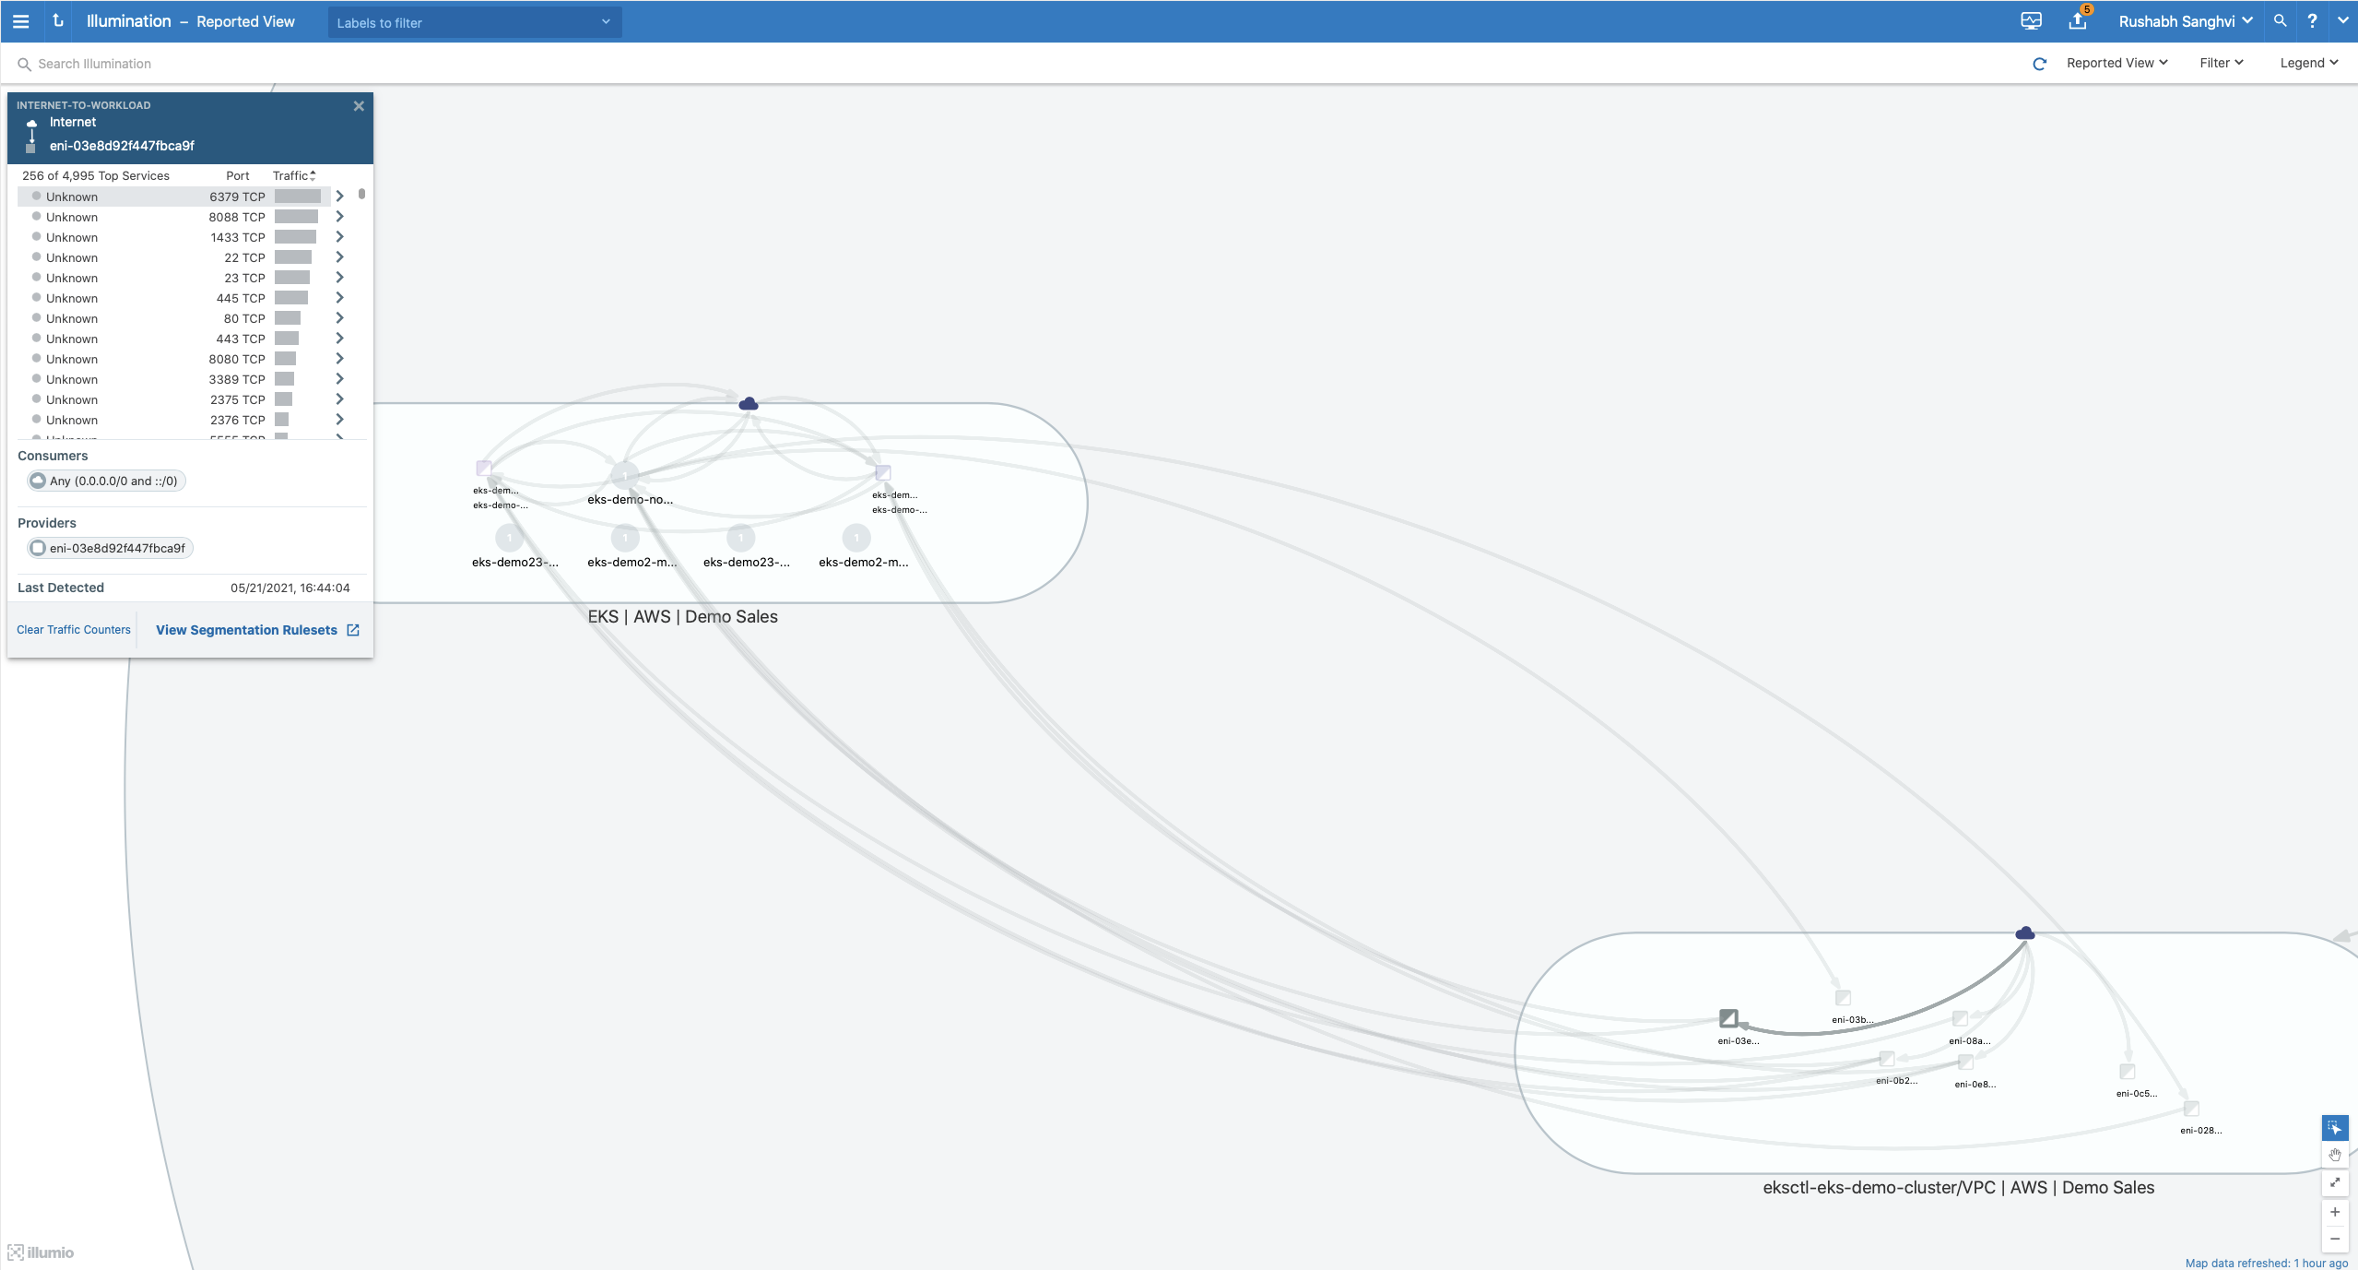Open the hamburger navigation menu
The image size is (2358, 1270).
(21, 21)
